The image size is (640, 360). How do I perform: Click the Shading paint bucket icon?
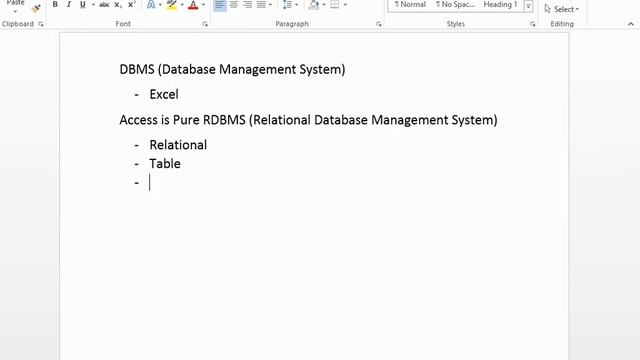[x=314, y=4]
